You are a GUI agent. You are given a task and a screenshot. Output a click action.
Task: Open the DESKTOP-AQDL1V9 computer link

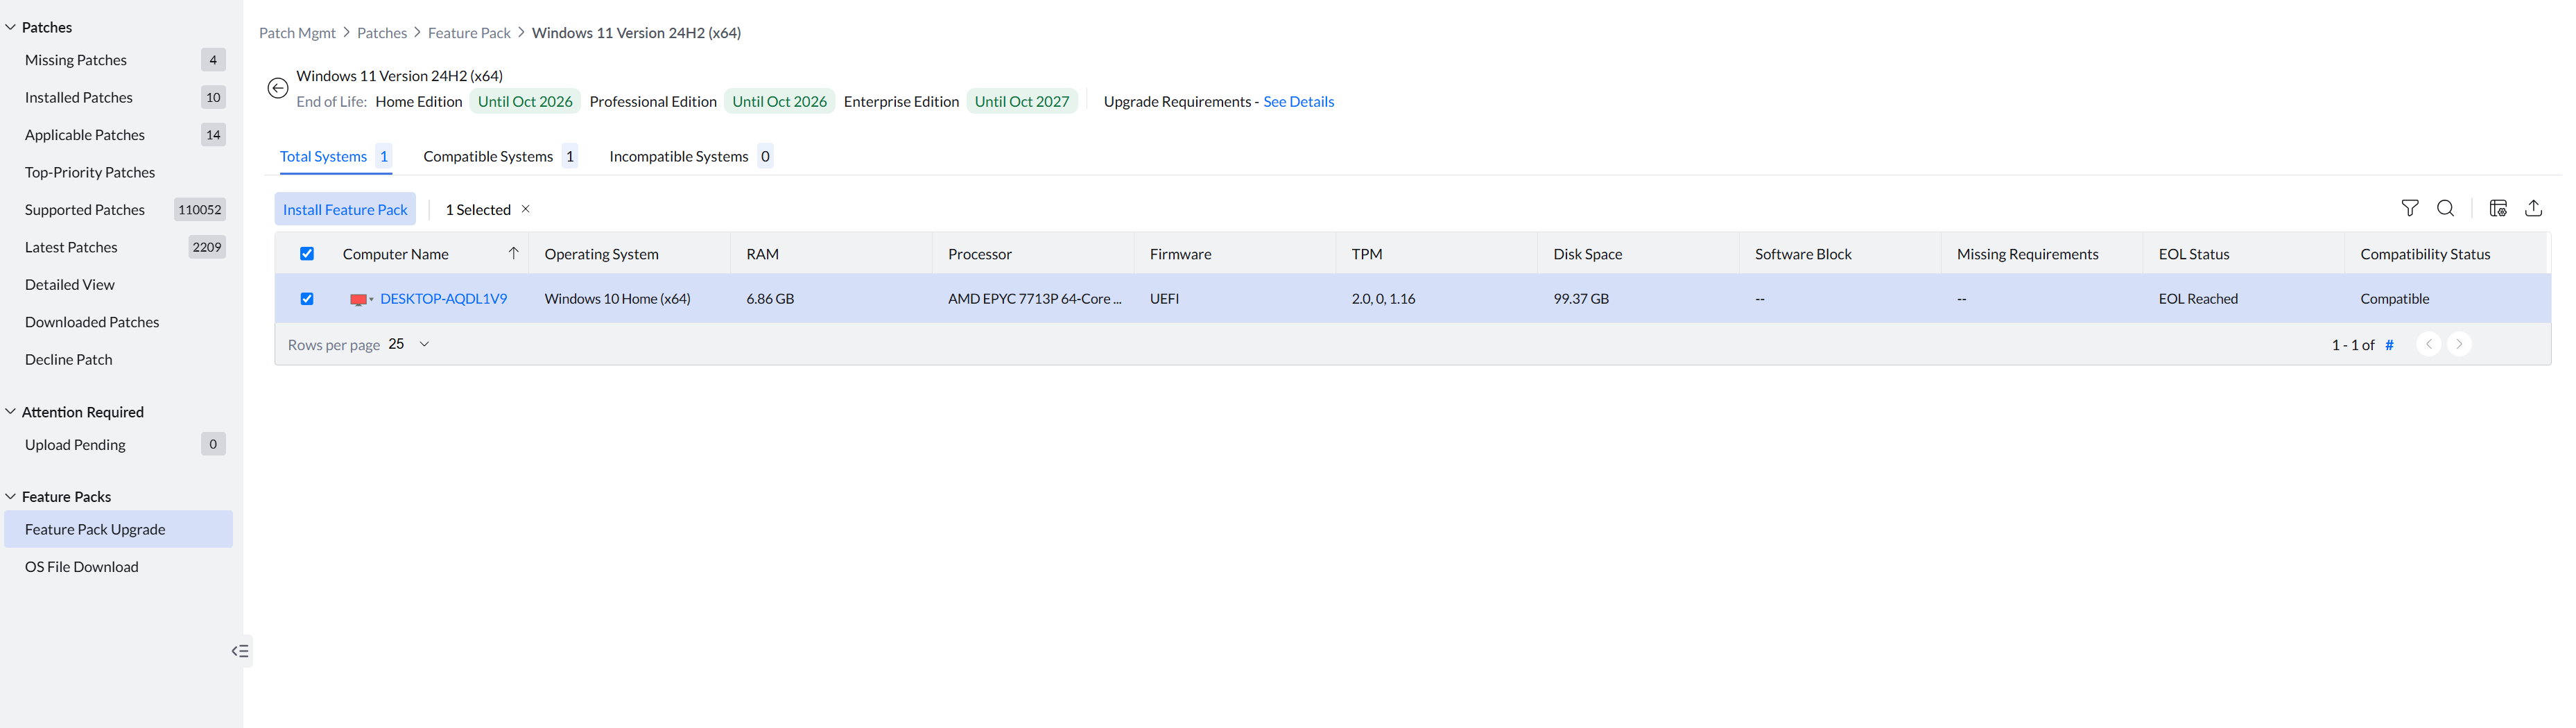[x=443, y=299]
